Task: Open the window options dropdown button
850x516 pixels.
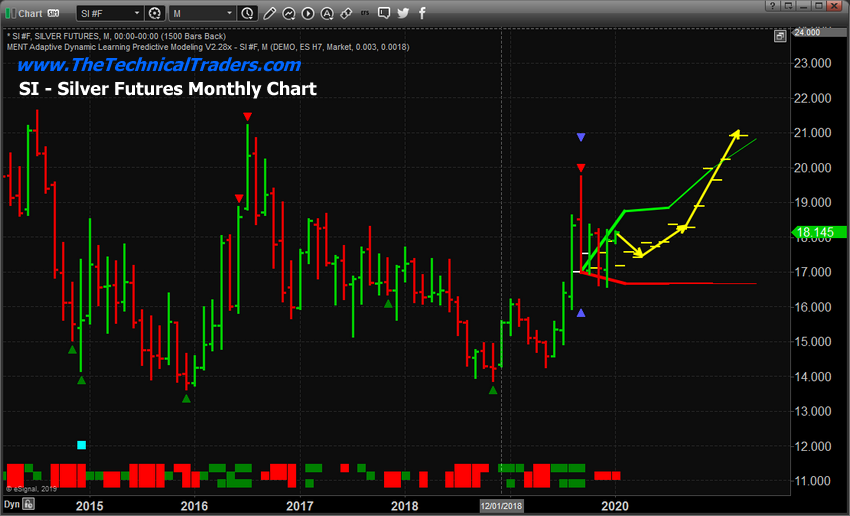Action: point(788,5)
